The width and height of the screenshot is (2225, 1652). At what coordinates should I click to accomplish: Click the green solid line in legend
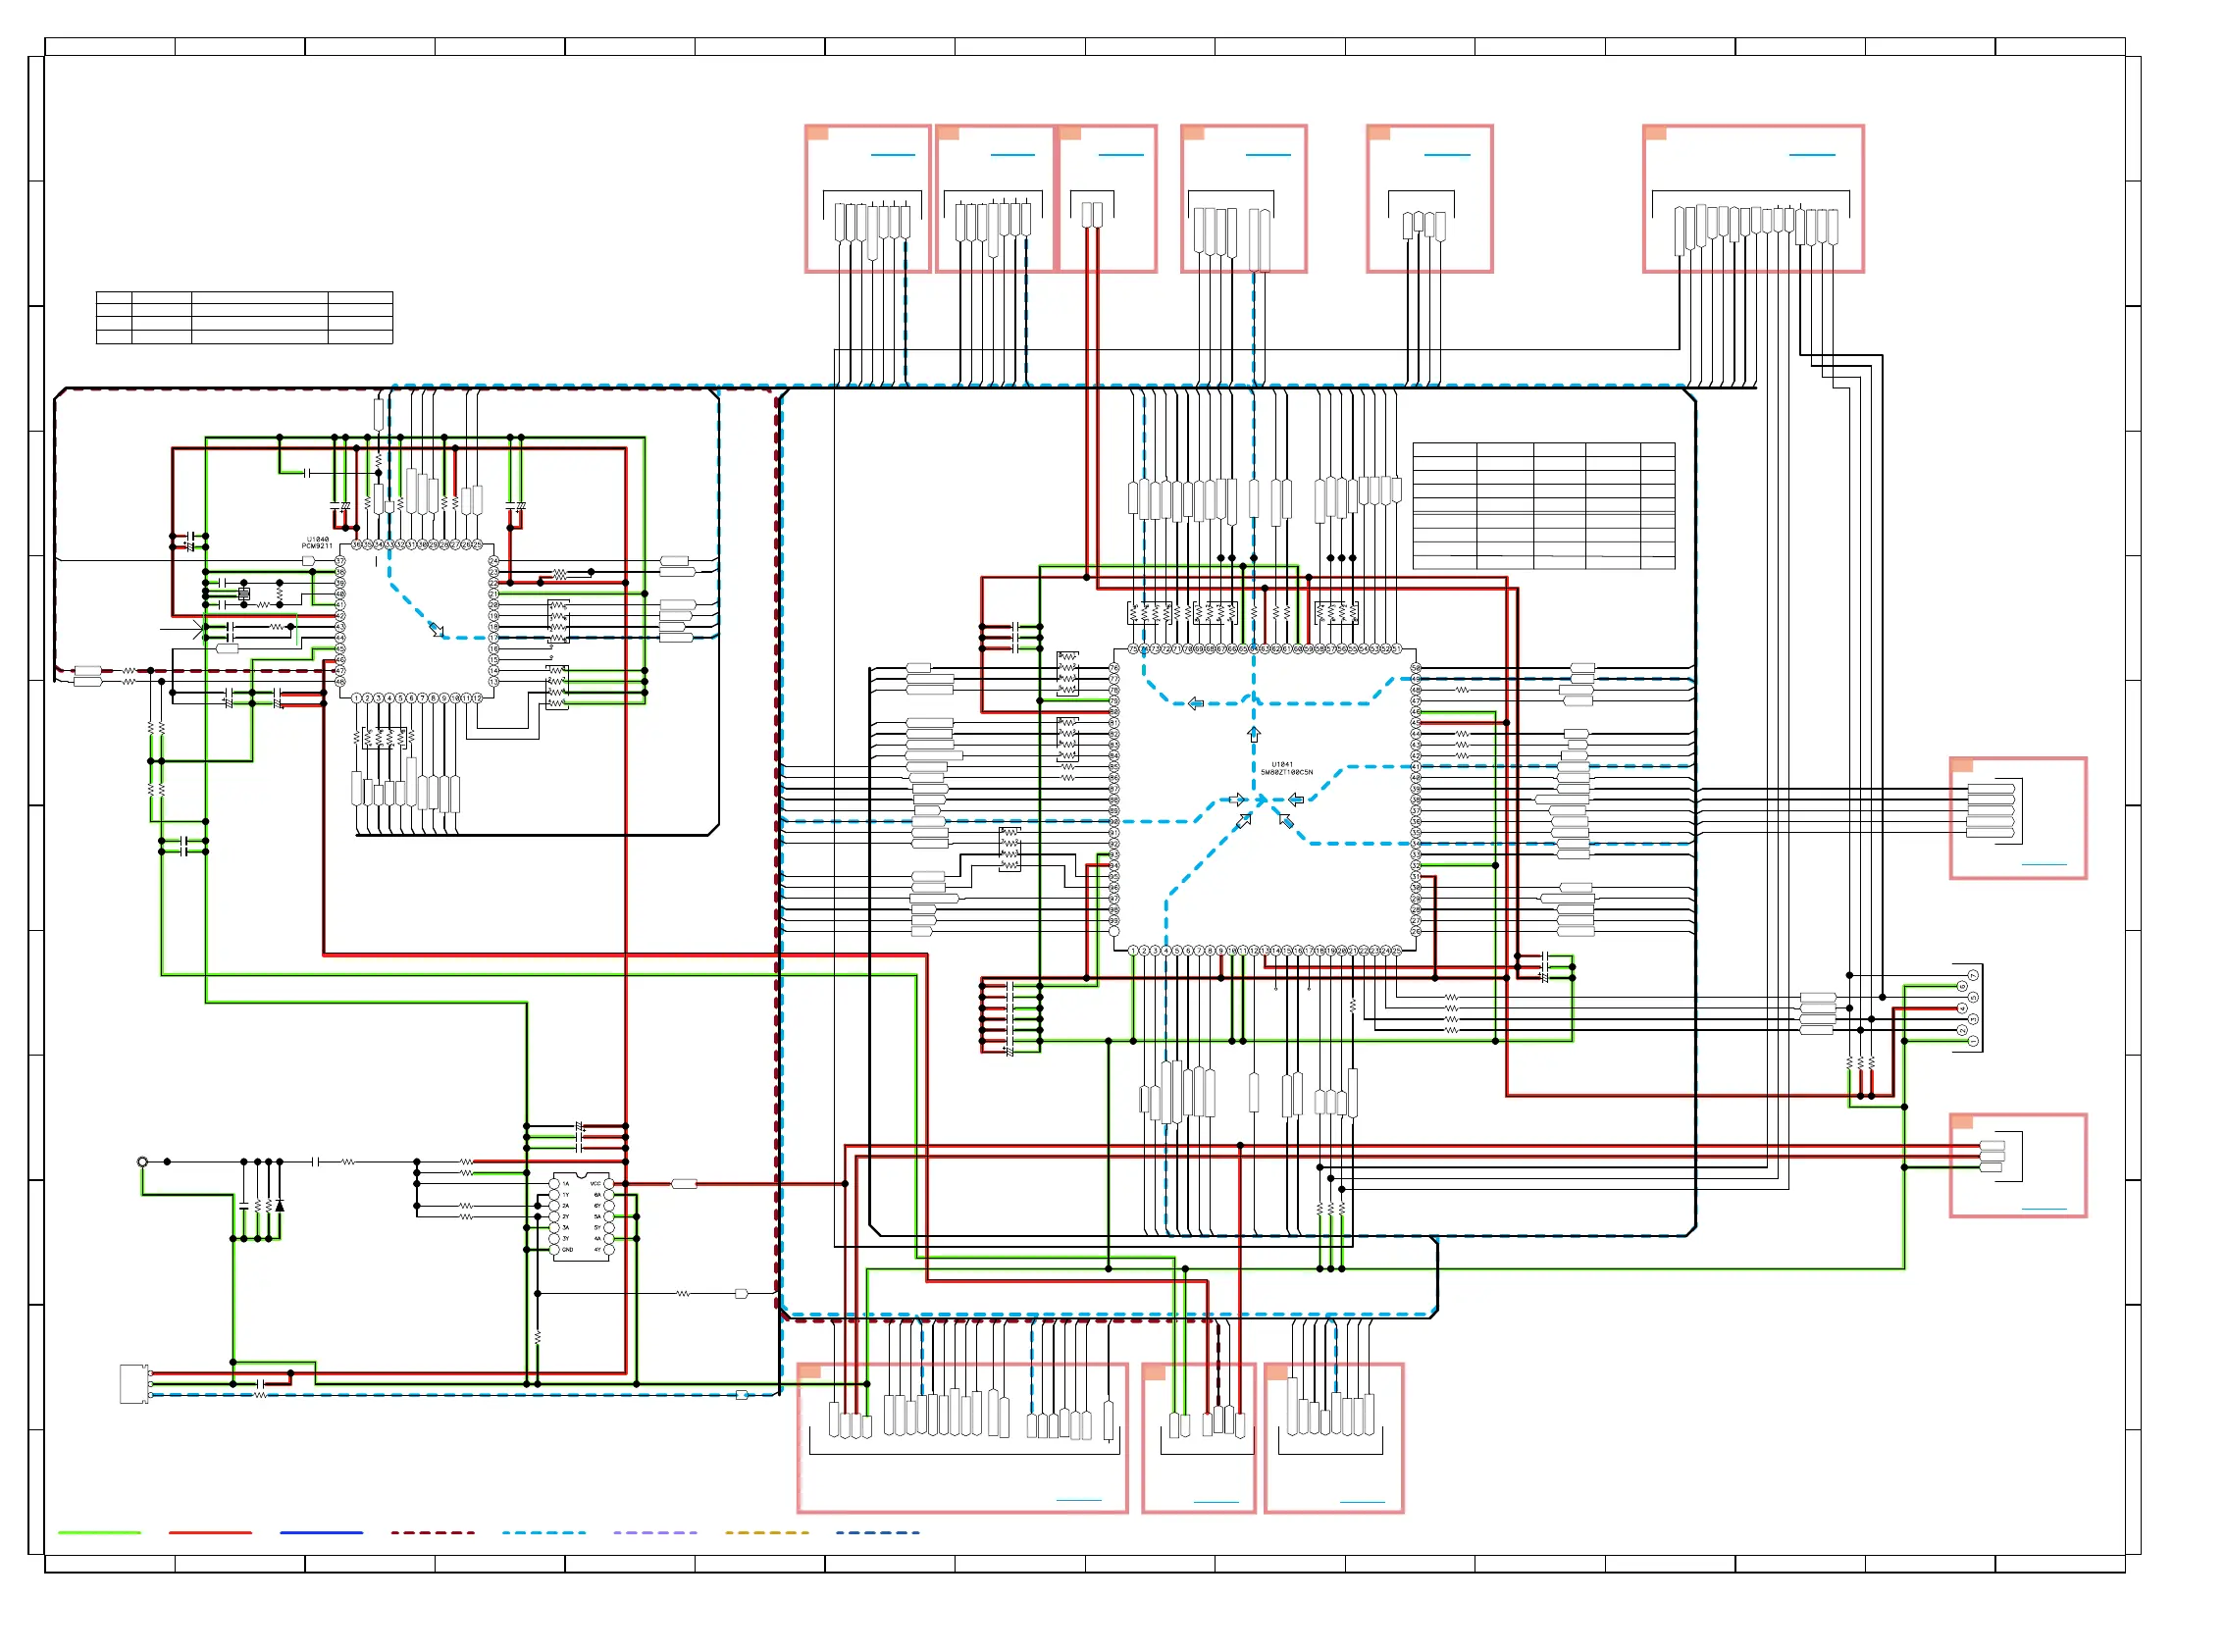tap(99, 1533)
